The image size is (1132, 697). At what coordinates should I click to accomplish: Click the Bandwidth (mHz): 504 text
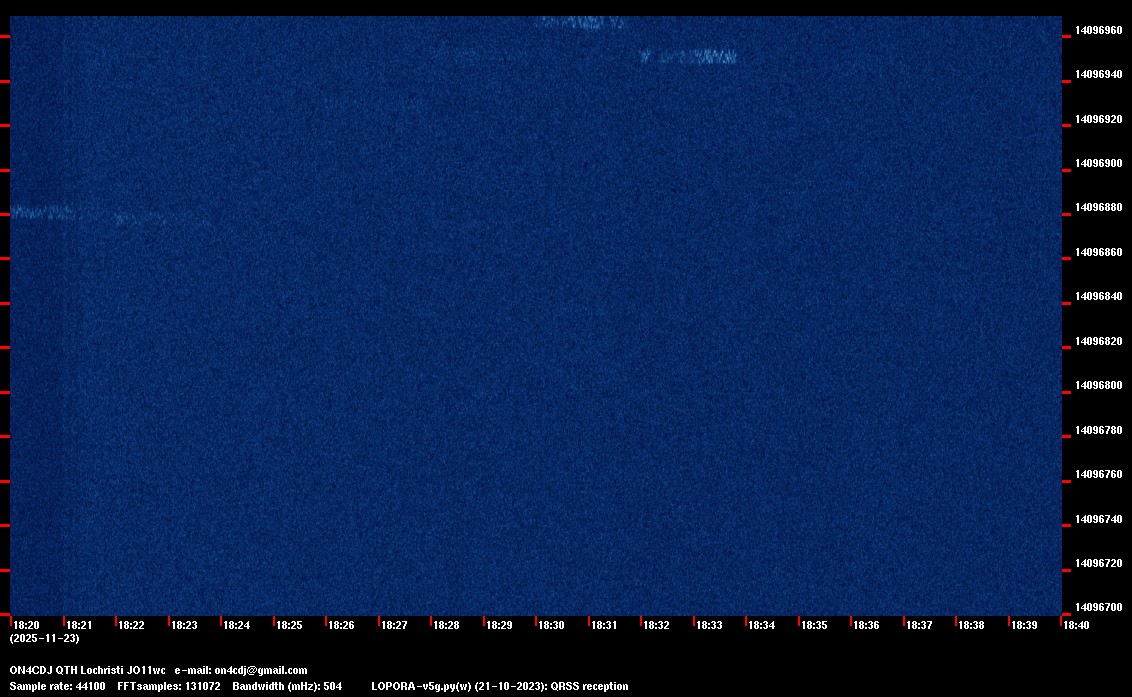(287, 686)
